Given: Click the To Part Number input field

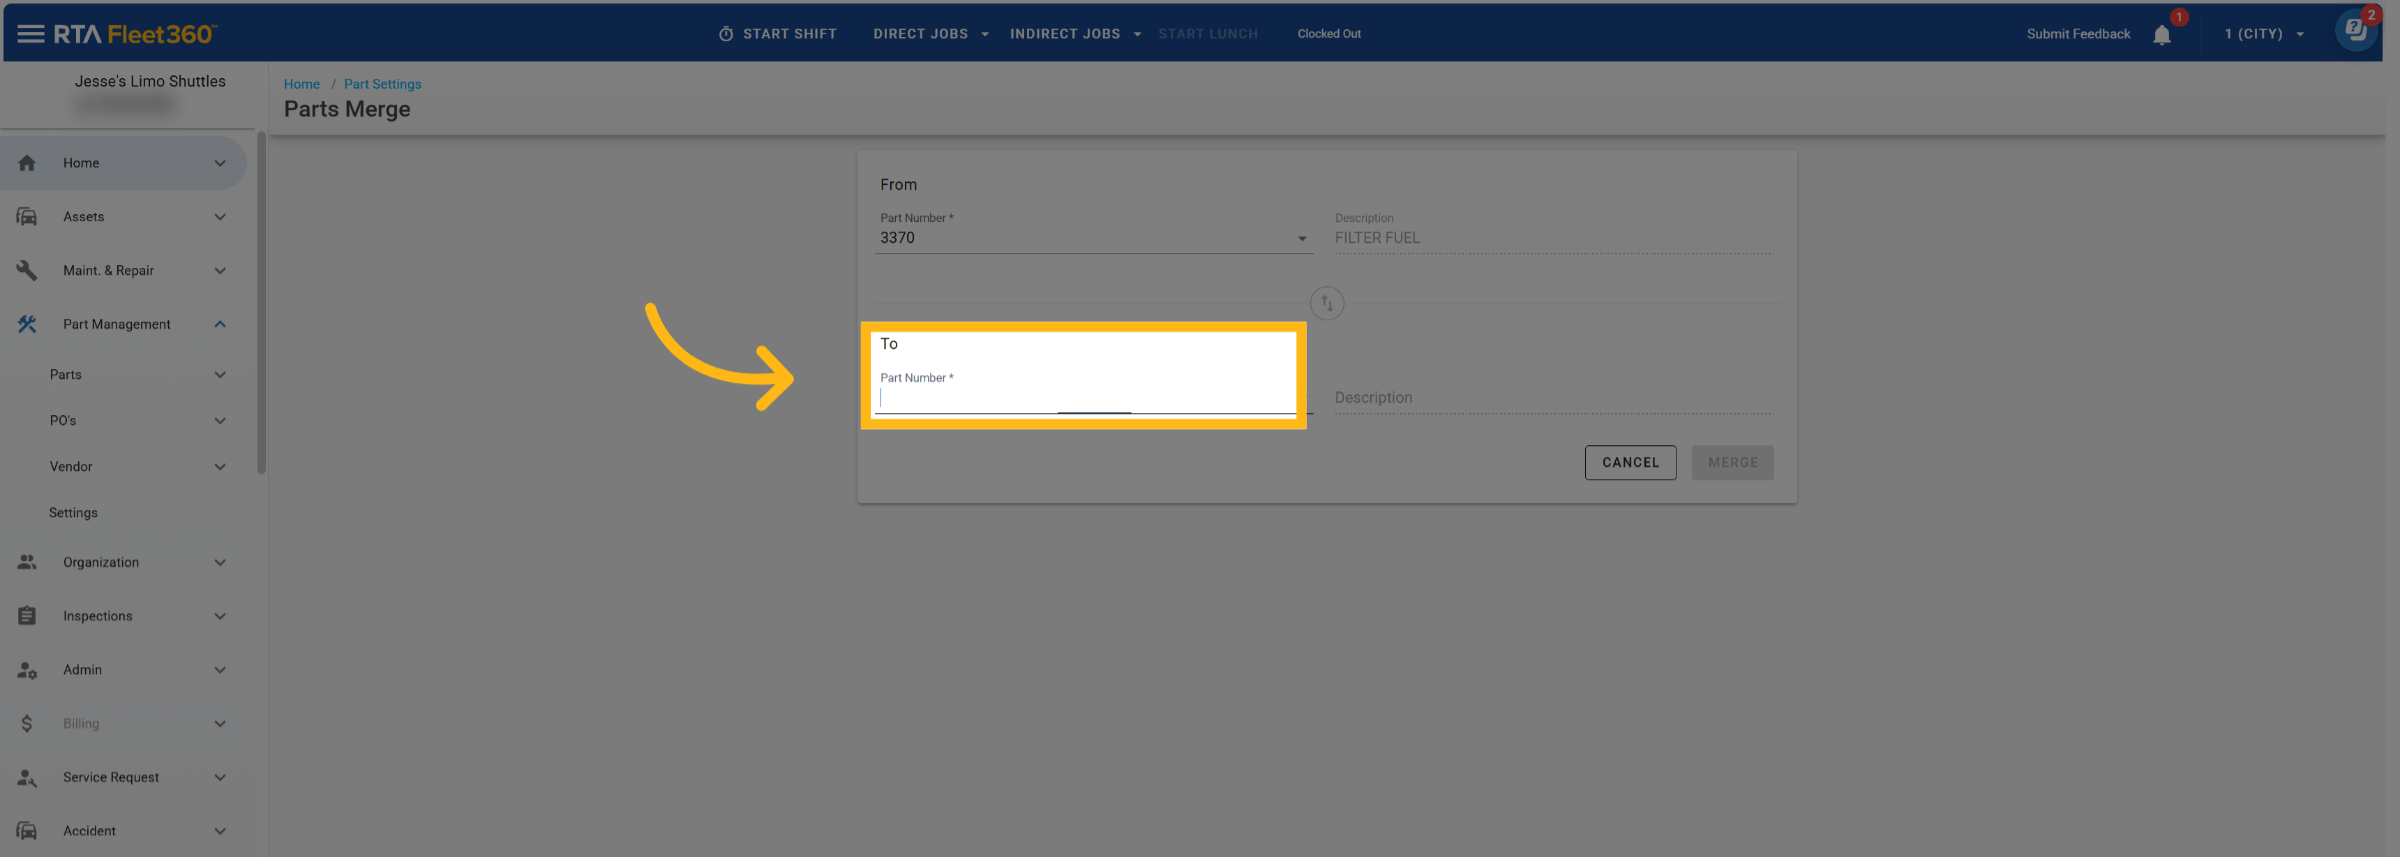Looking at the screenshot, I should [x=1085, y=399].
